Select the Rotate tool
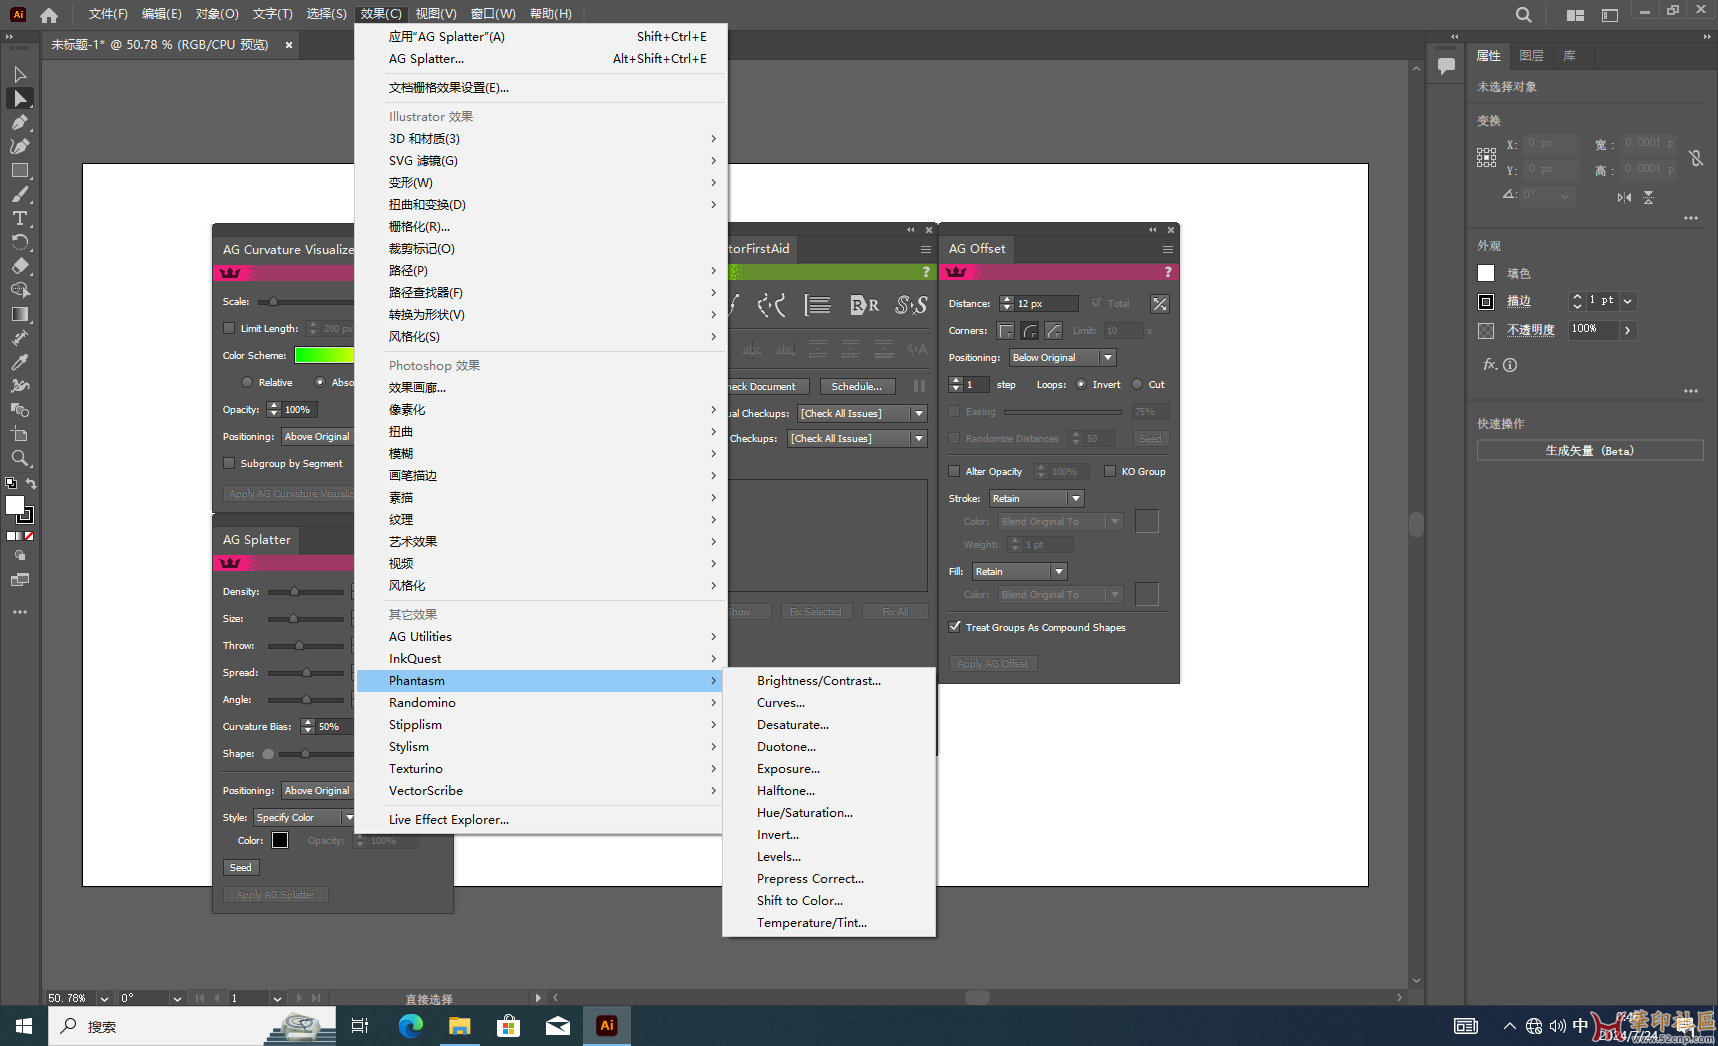The width and height of the screenshot is (1718, 1046). click(20, 242)
